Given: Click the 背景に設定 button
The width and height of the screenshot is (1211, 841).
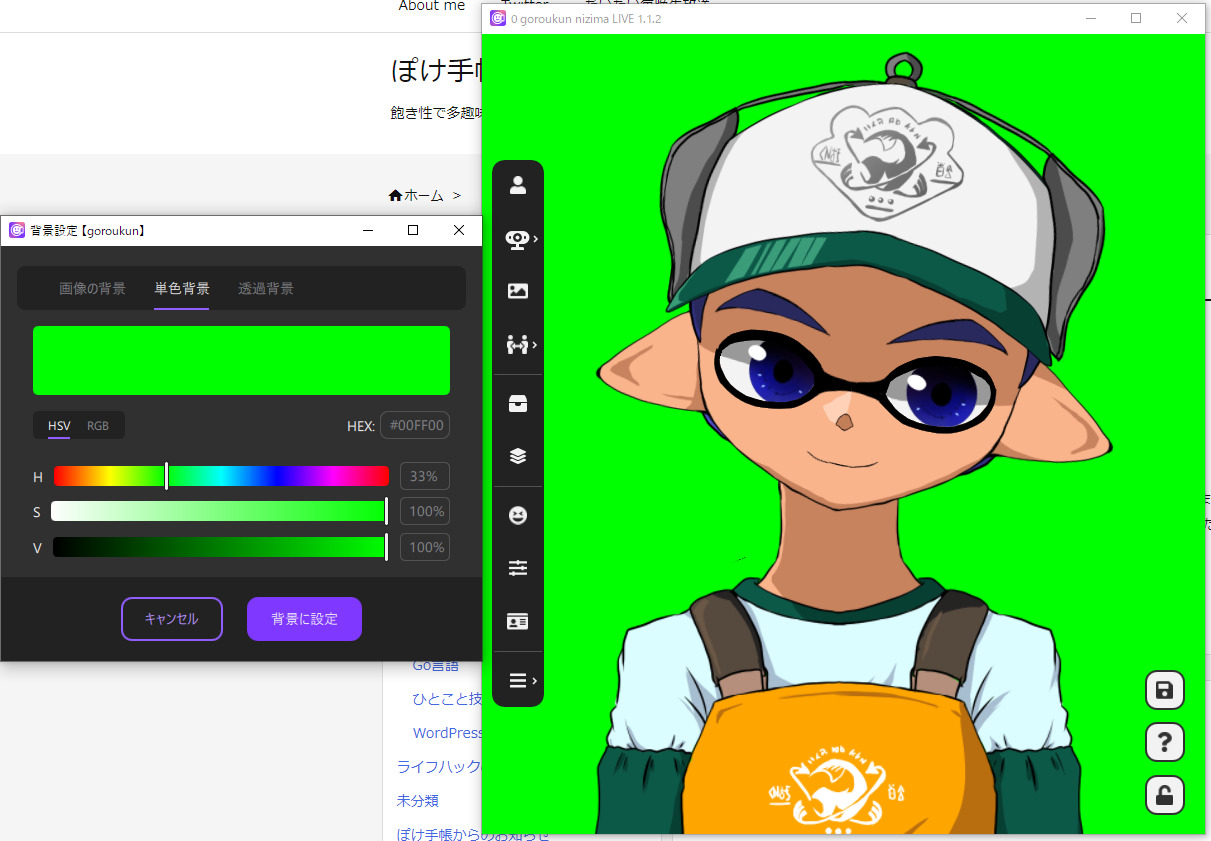Looking at the screenshot, I should (x=304, y=619).
